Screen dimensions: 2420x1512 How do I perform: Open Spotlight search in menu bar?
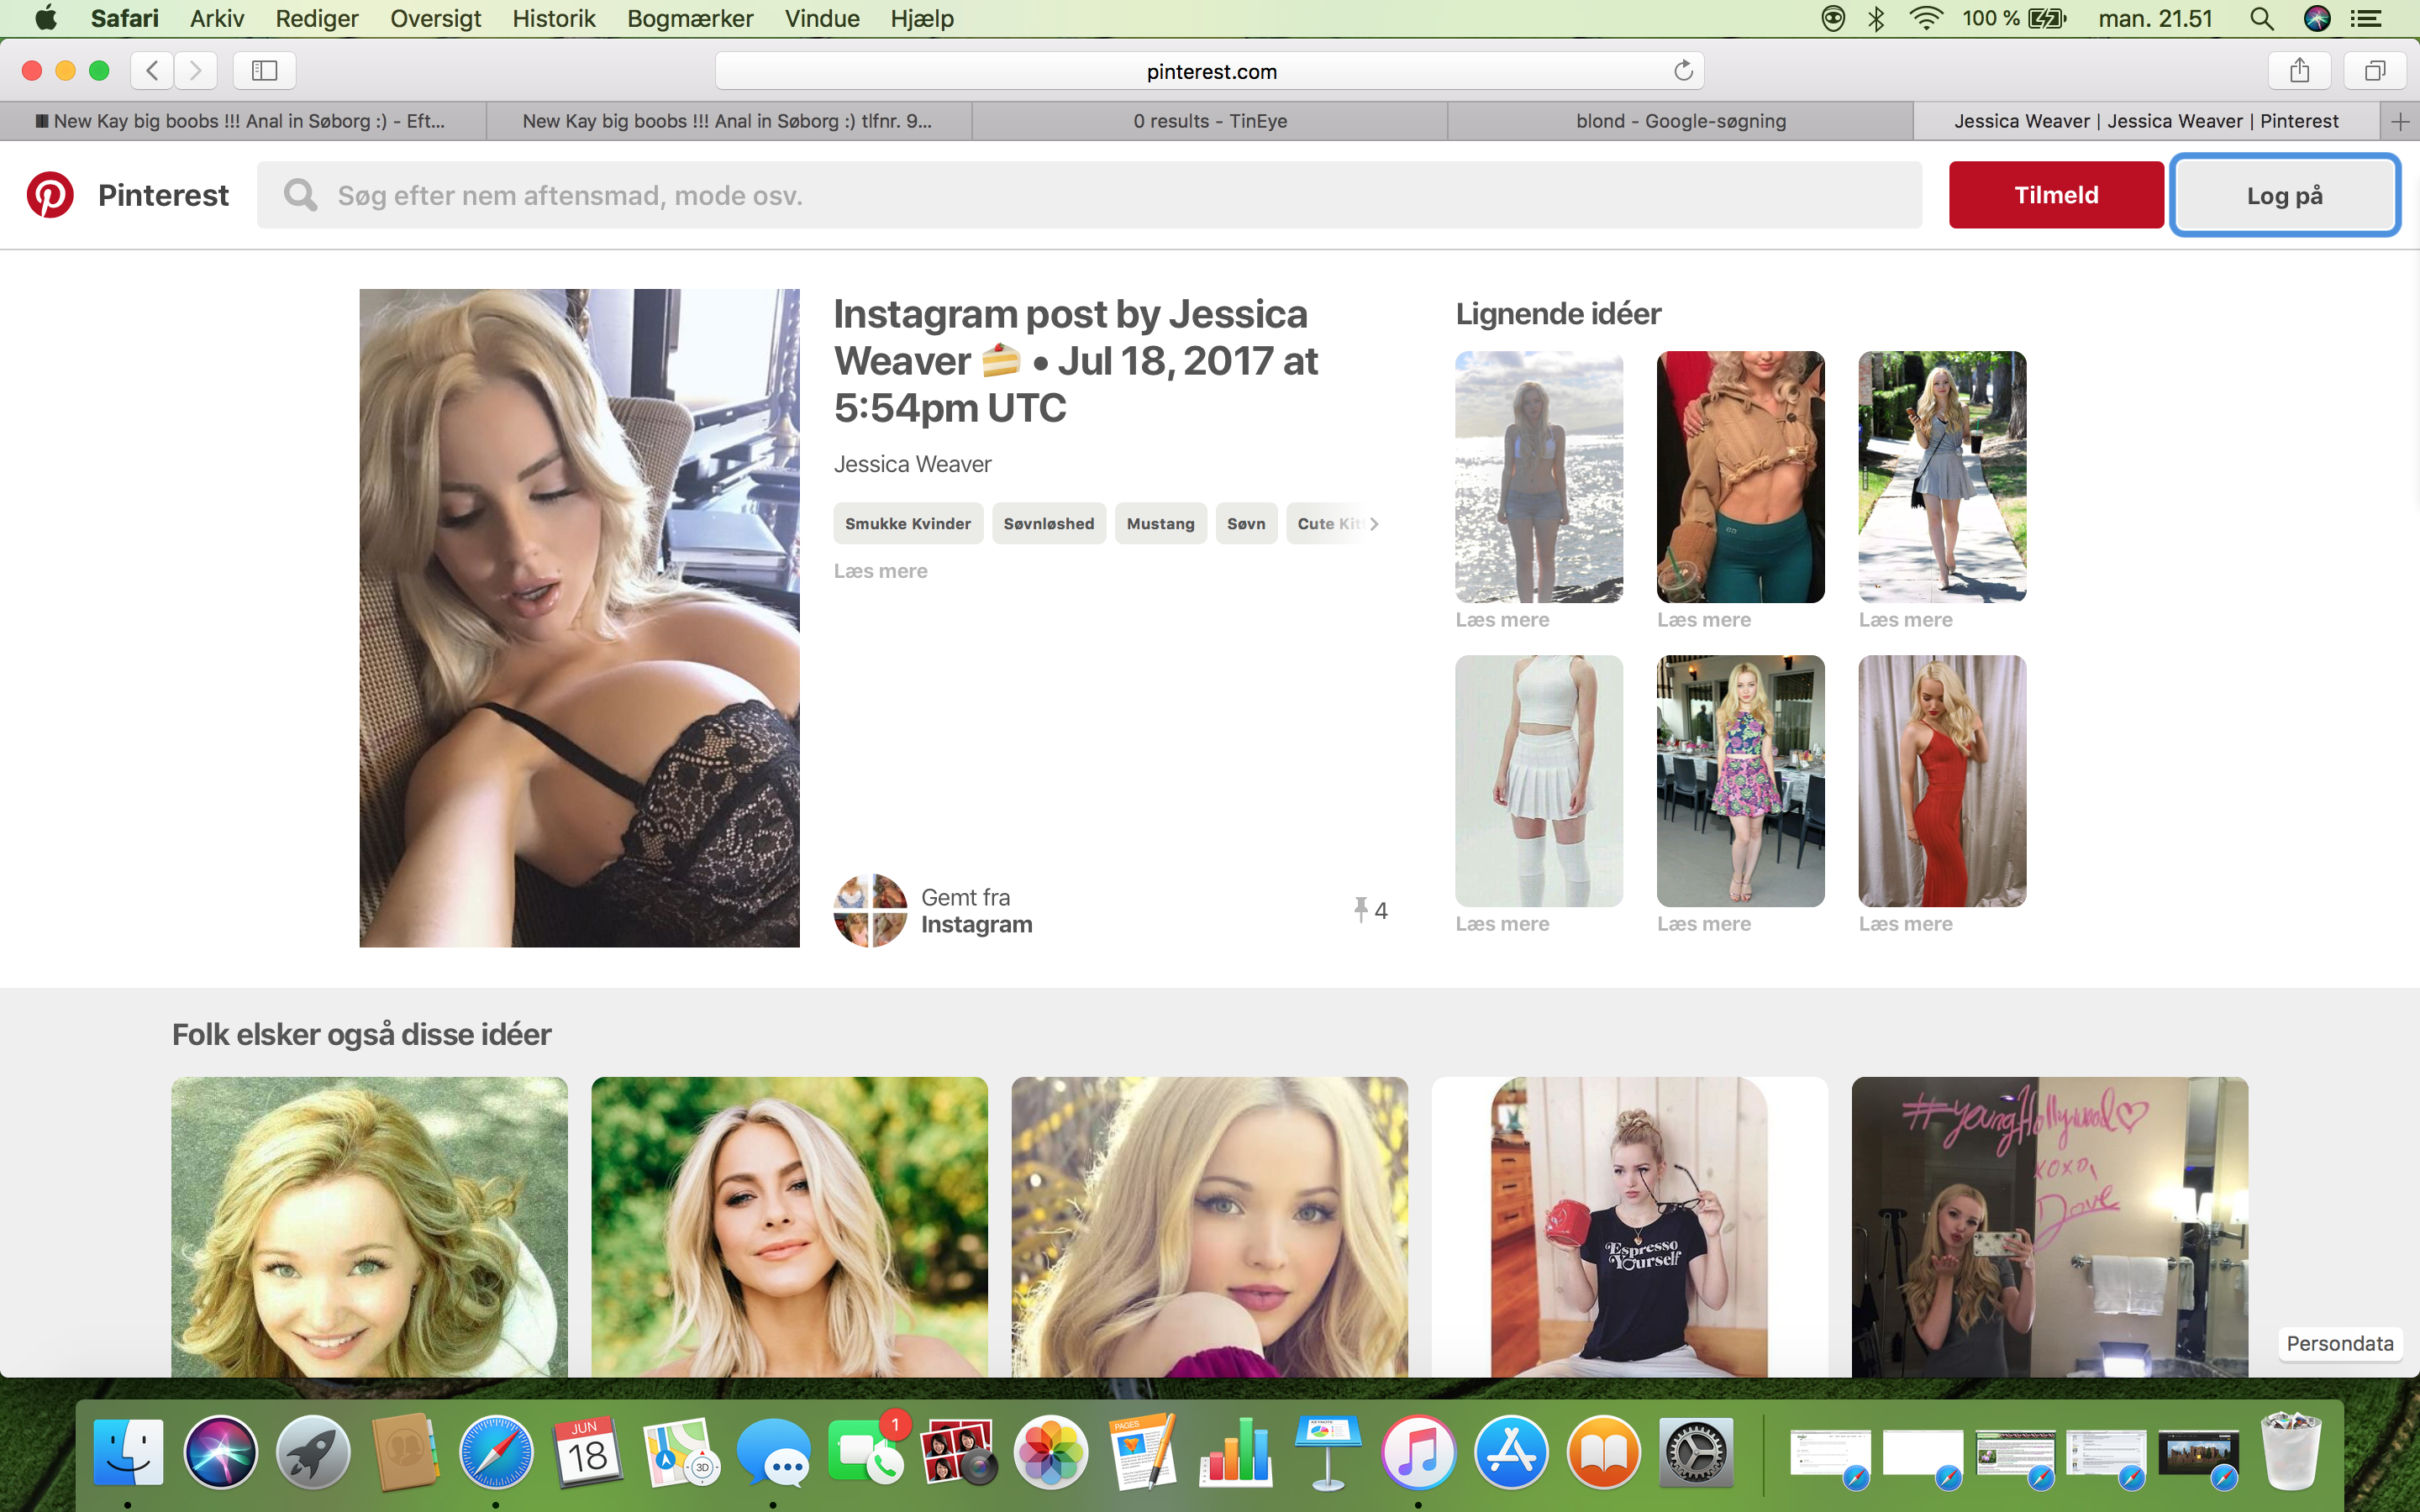click(2262, 18)
